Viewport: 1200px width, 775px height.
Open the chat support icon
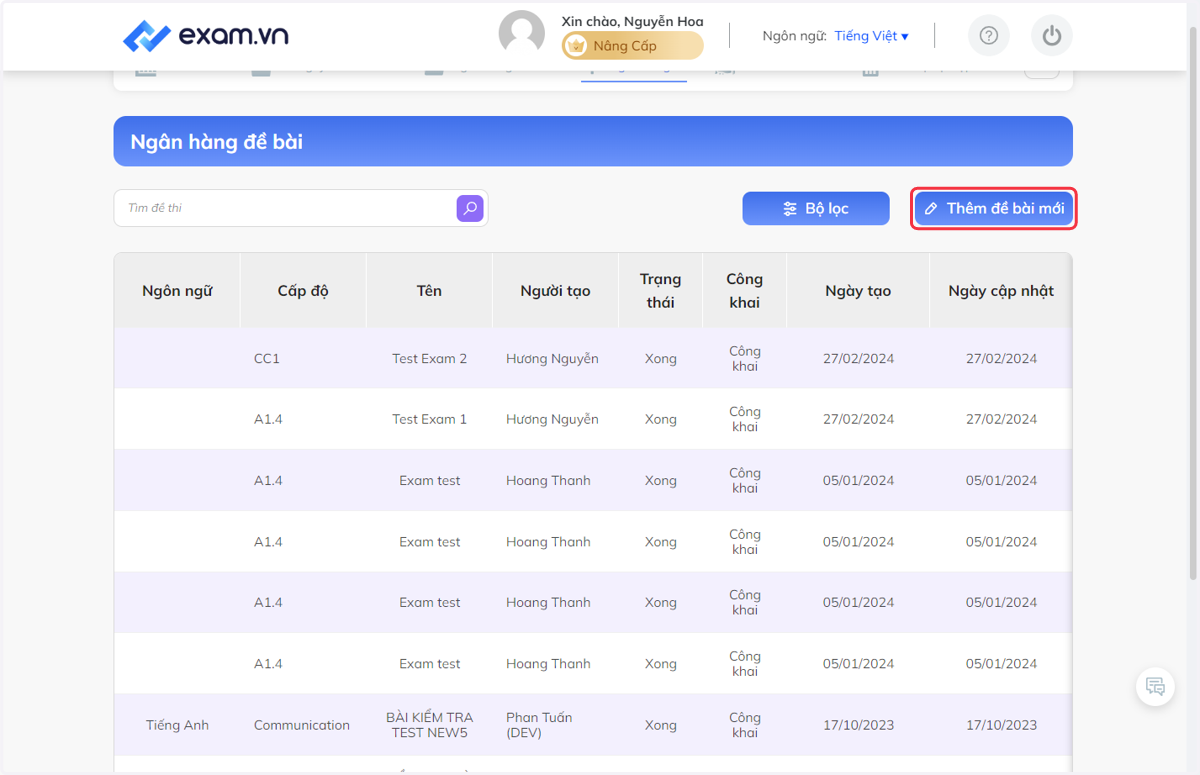coord(1155,686)
